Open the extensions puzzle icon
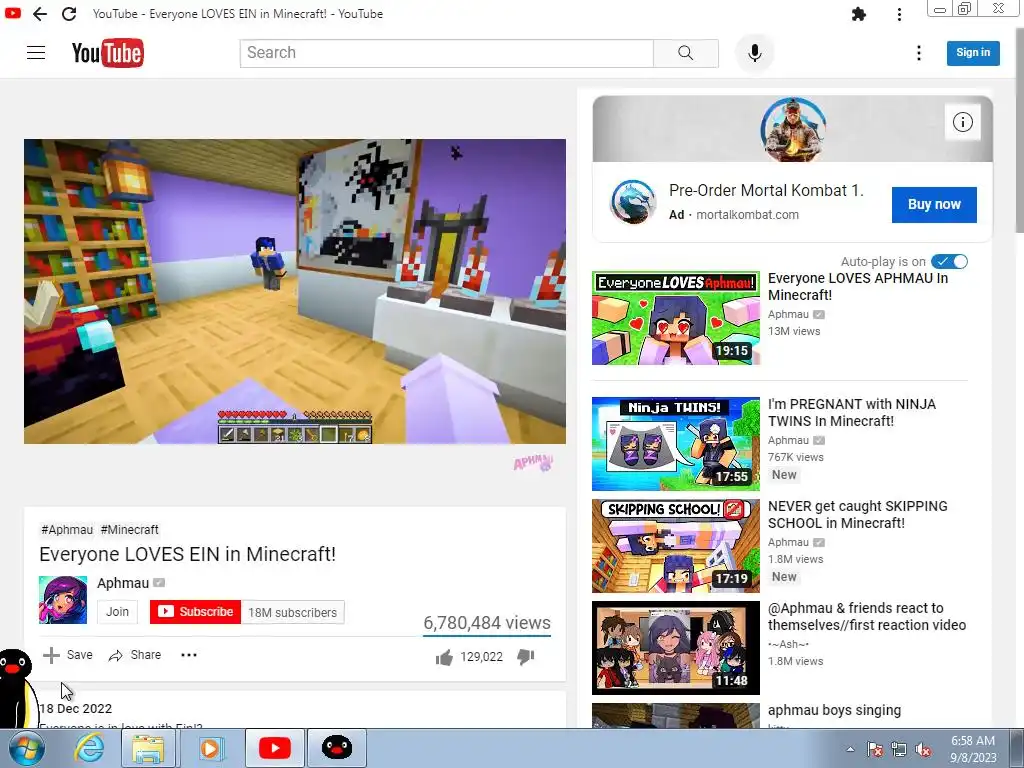Viewport: 1024px width, 768px height. pos(859,14)
